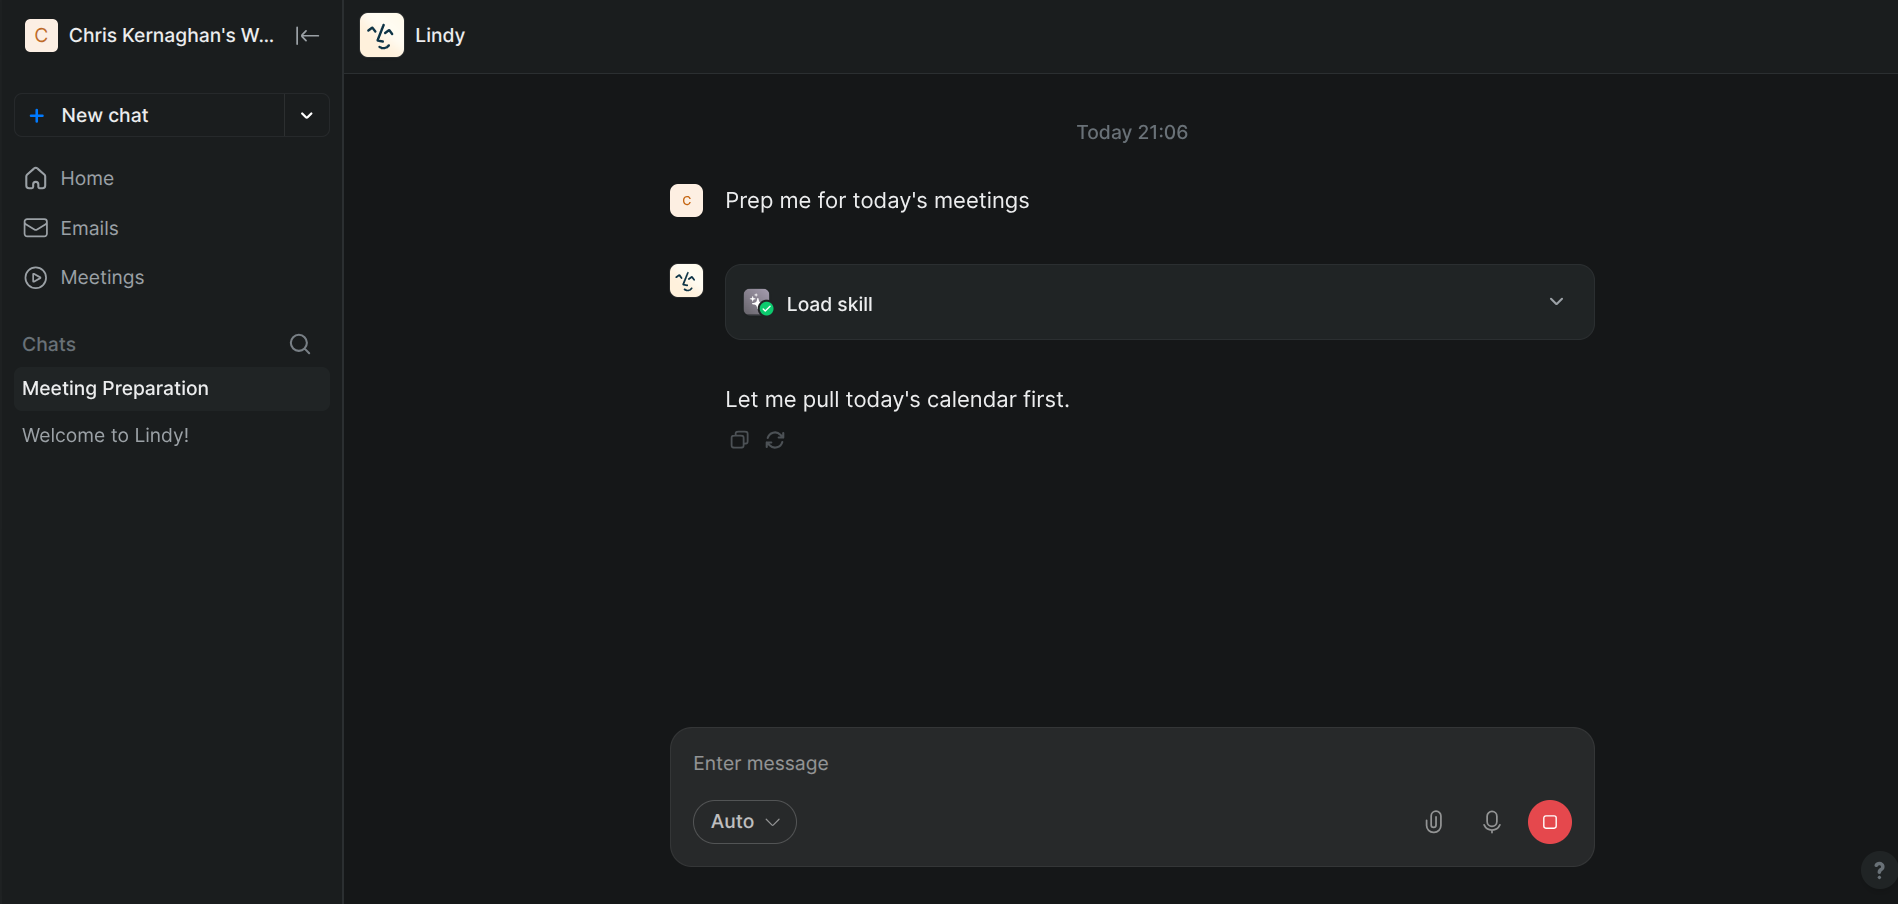Open the New chat dropdown arrow
Screen dimensions: 1898x904
[307, 116]
